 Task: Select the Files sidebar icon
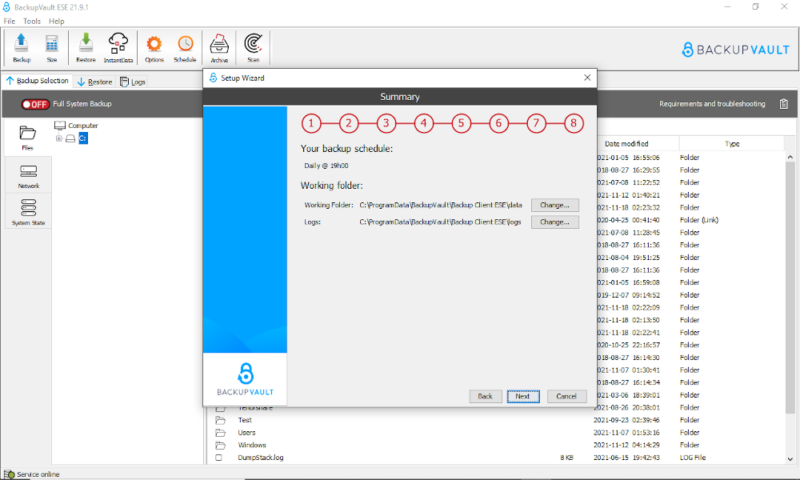[28, 137]
